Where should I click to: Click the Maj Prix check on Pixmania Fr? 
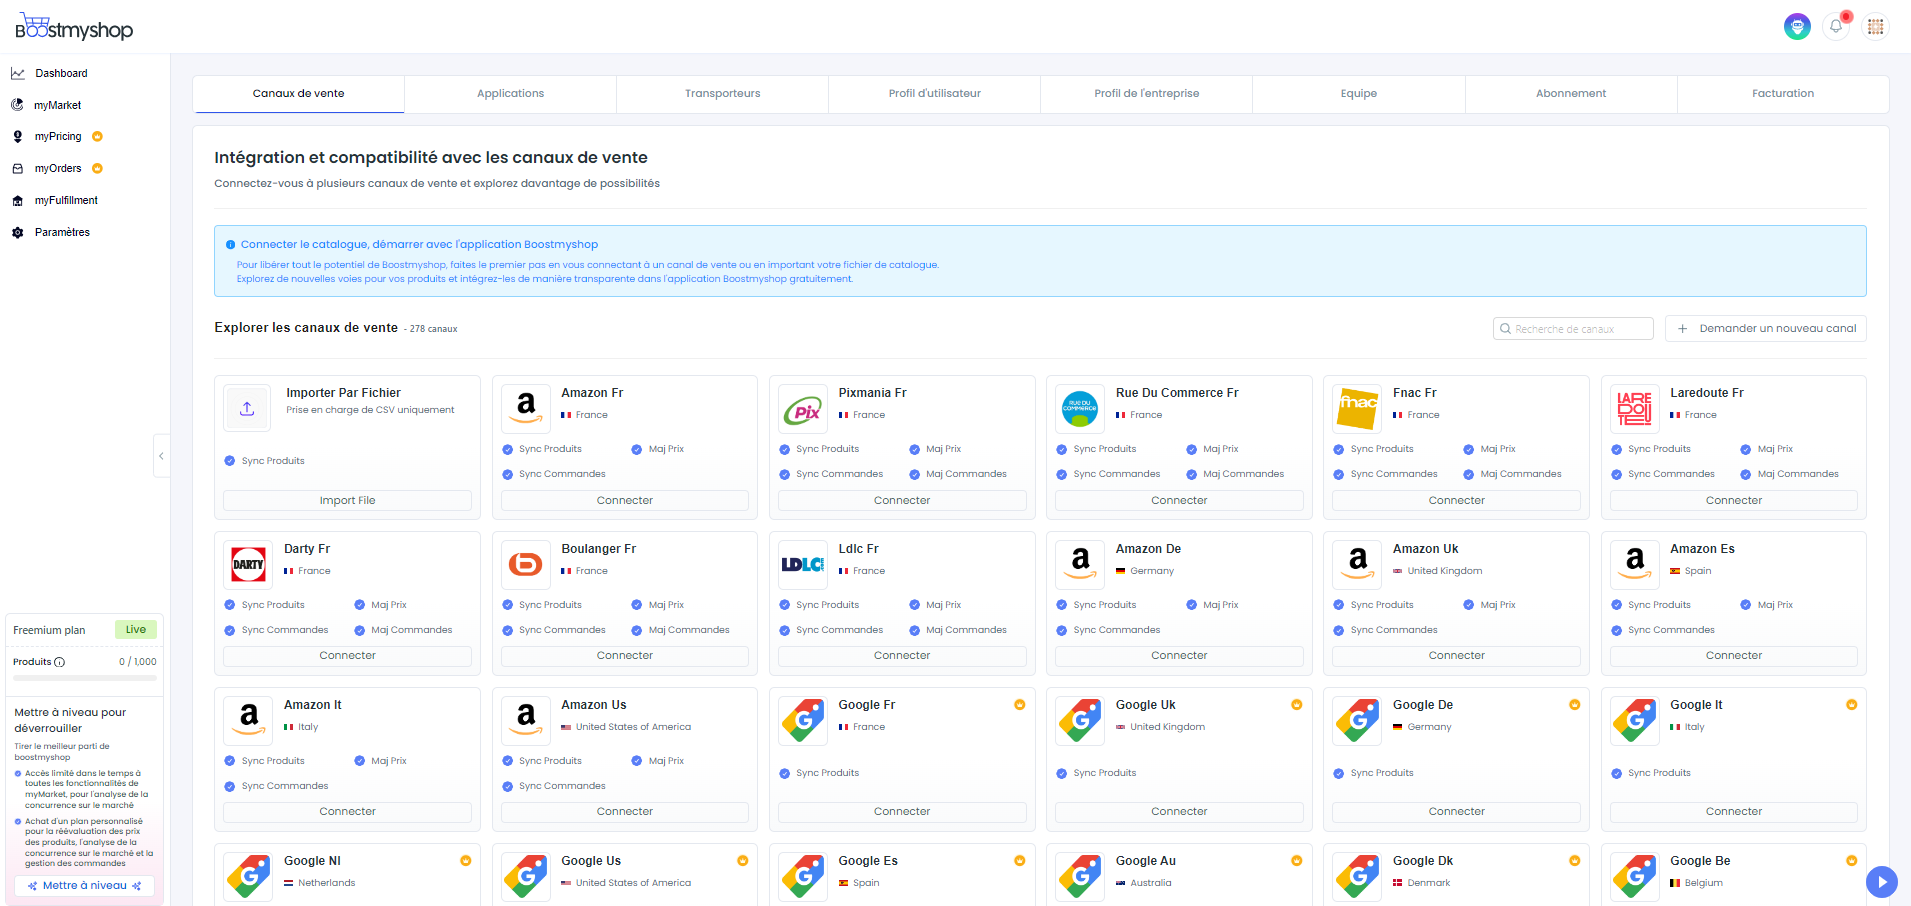click(914, 450)
